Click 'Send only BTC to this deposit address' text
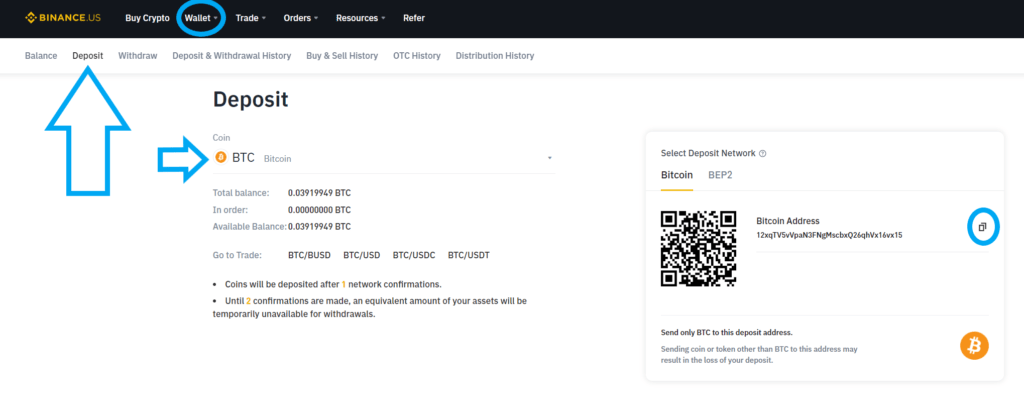 [727, 333]
